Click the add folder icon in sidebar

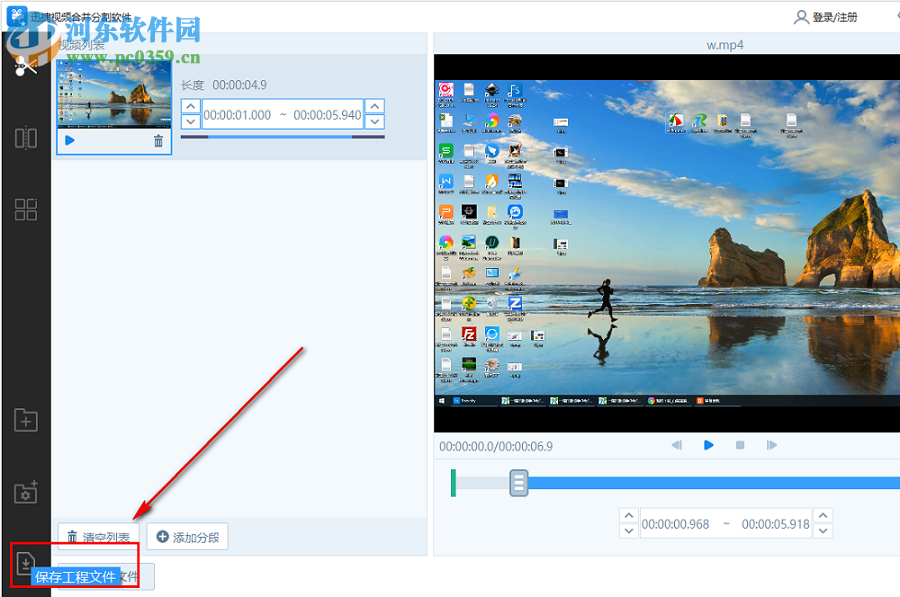(x=26, y=420)
